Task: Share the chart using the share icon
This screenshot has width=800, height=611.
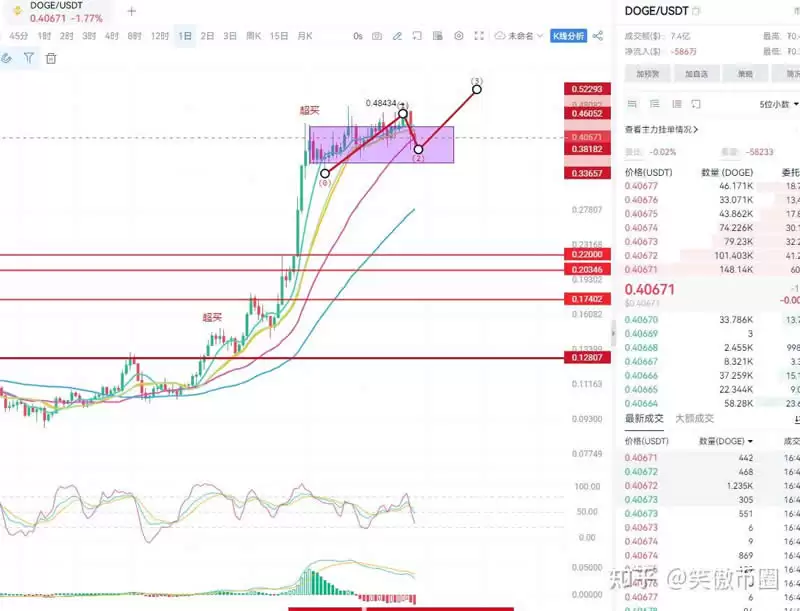Action: 598,35
